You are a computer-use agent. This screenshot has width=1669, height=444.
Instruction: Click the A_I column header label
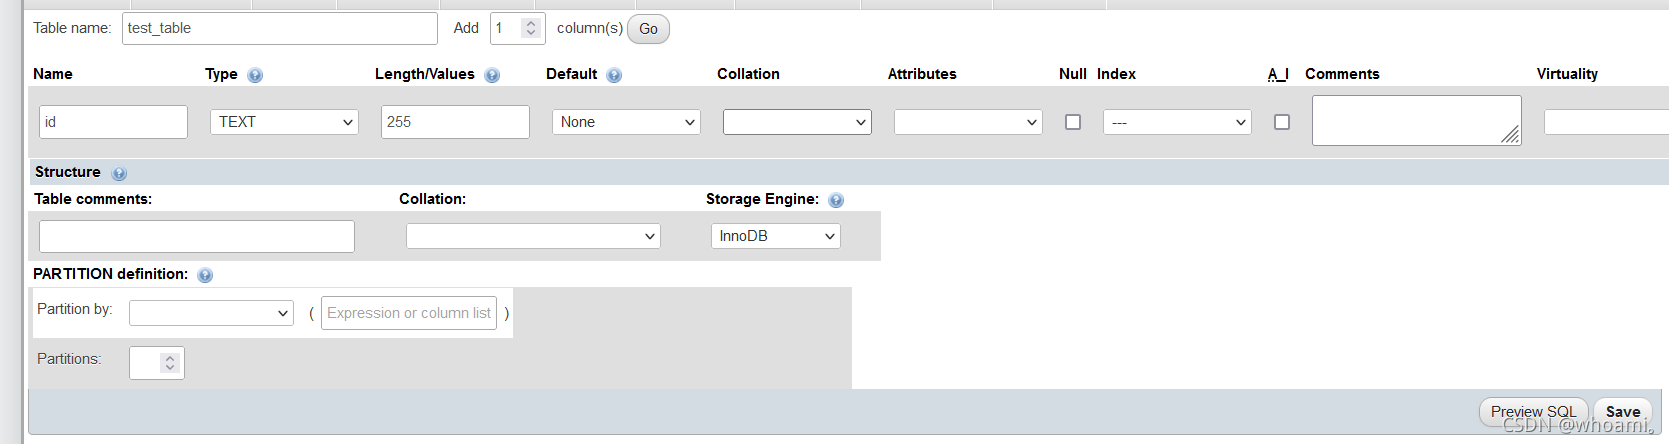(1278, 74)
